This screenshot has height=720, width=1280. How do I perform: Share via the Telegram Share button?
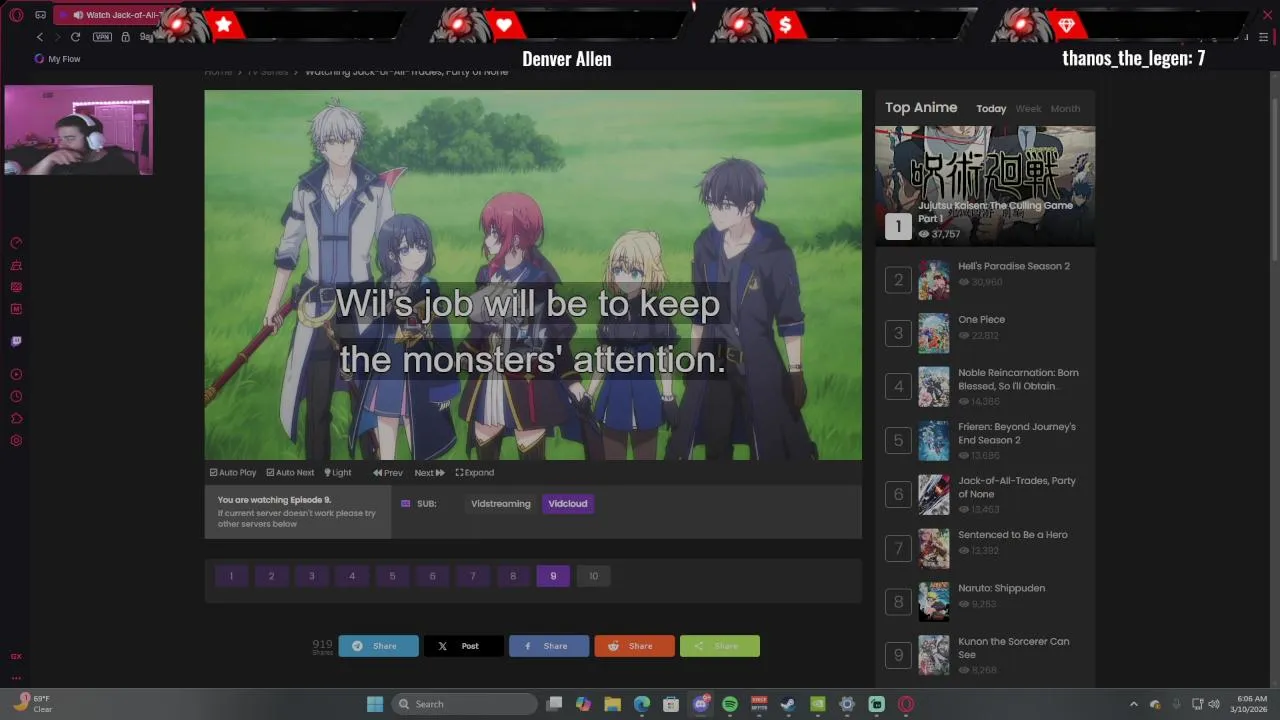point(378,646)
